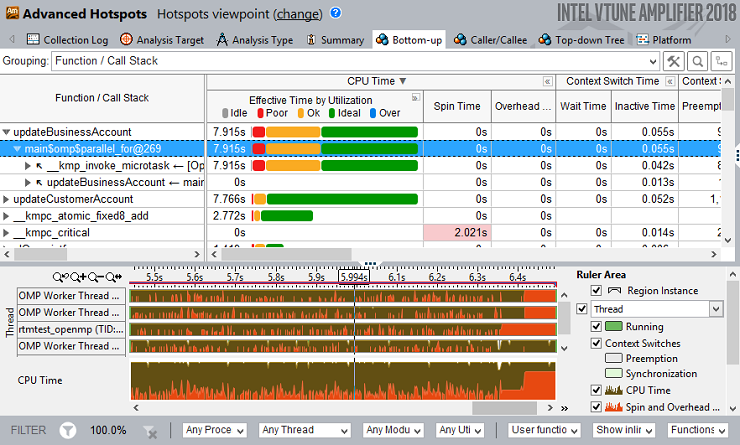
Task: Clear filters with the crossed funnel icon
Action: point(150,431)
